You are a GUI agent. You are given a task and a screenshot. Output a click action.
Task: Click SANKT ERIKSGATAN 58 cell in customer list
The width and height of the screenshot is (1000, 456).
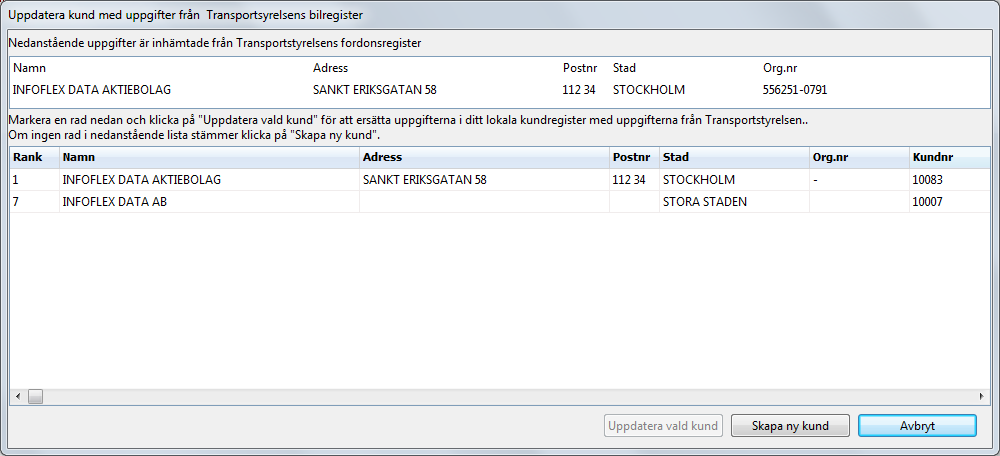(x=484, y=180)
